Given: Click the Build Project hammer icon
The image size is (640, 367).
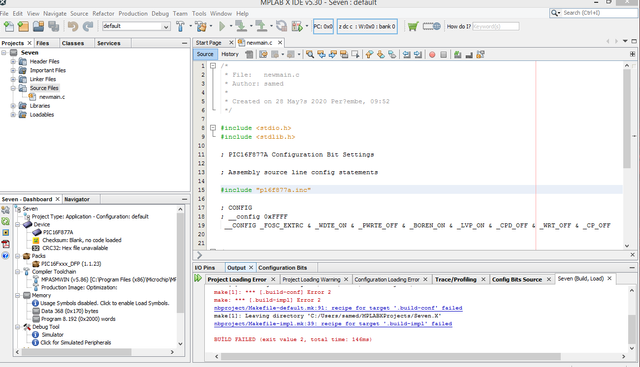Looking at the screenshot, I should tap(180, 27).
